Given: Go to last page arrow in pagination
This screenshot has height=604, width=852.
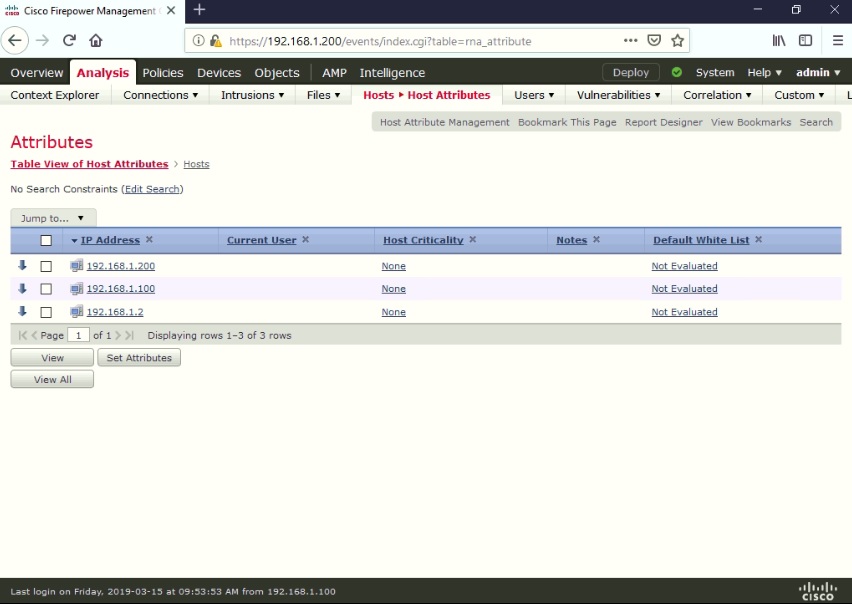Looking at the screenshot, I should coord(129,335).
